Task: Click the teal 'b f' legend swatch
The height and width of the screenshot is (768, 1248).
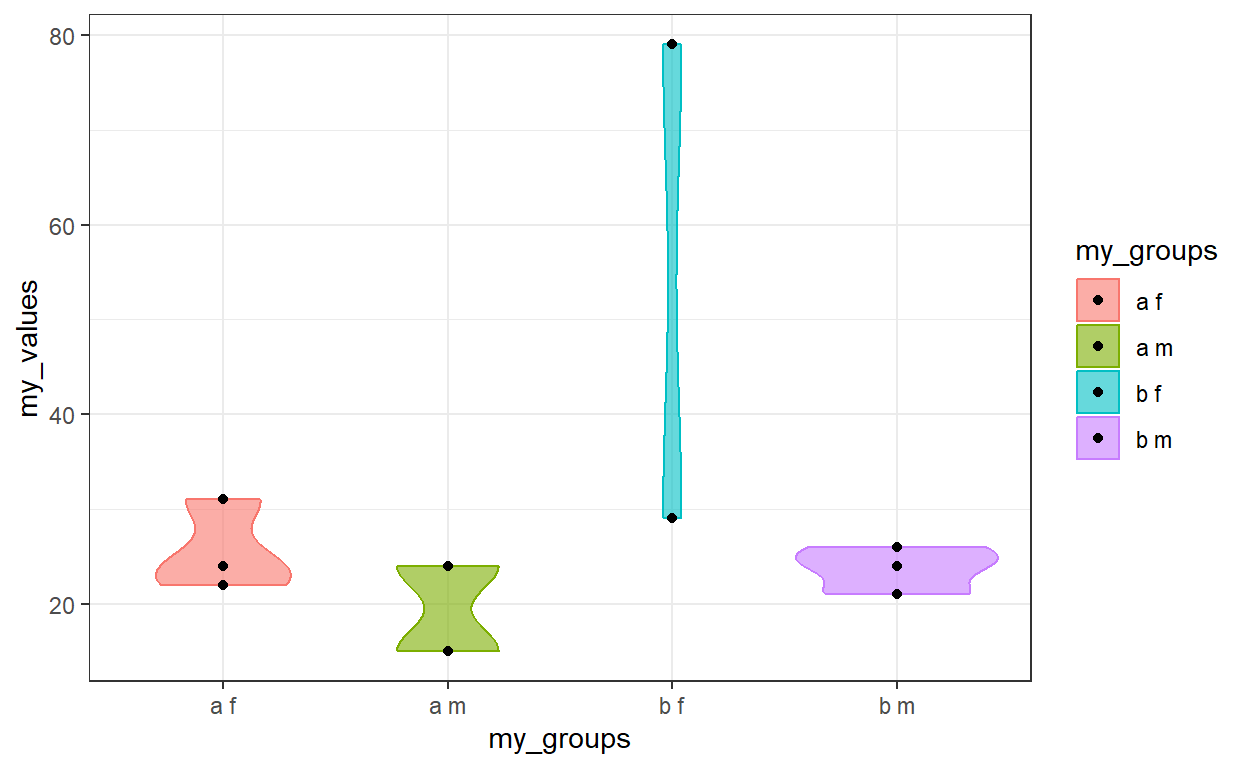Action: [1098, 392]
